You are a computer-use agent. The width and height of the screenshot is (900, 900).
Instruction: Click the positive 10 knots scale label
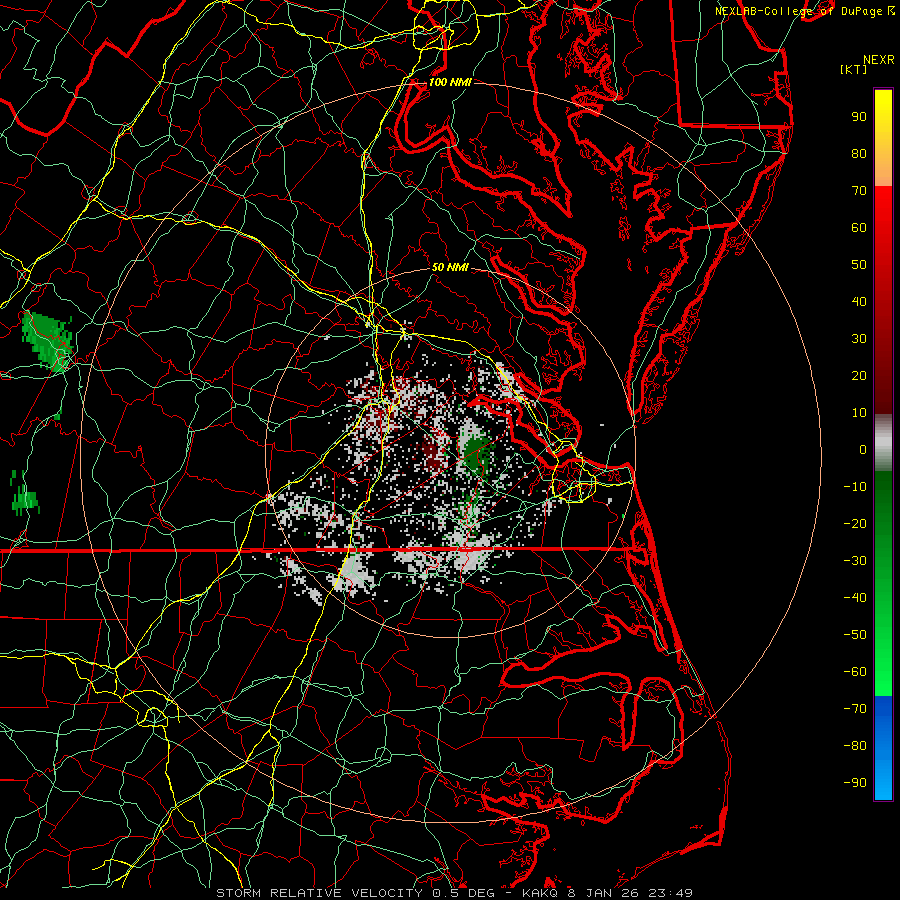[x=859, y=413]
